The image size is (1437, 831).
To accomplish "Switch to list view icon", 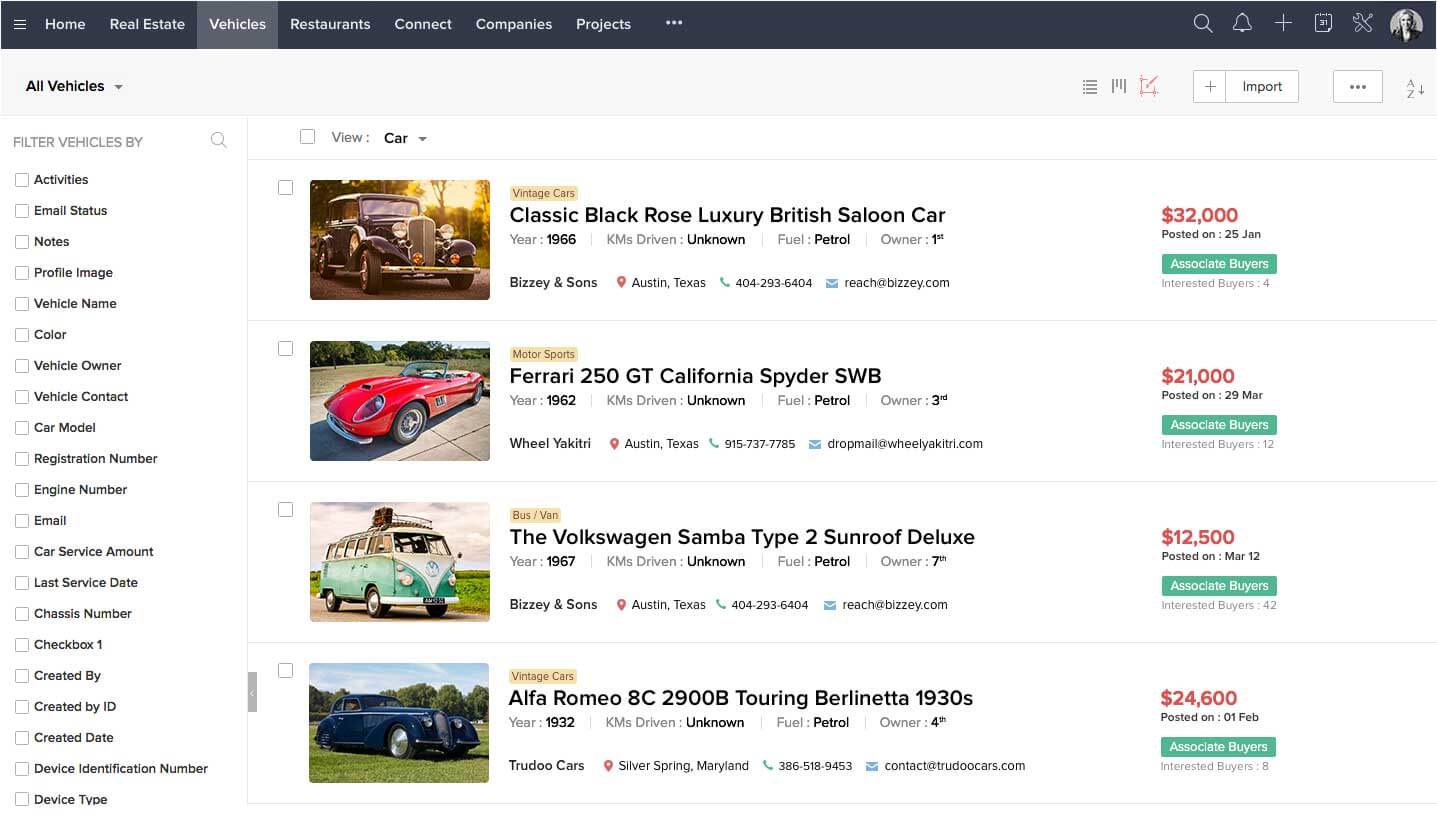I will 1090,87.
